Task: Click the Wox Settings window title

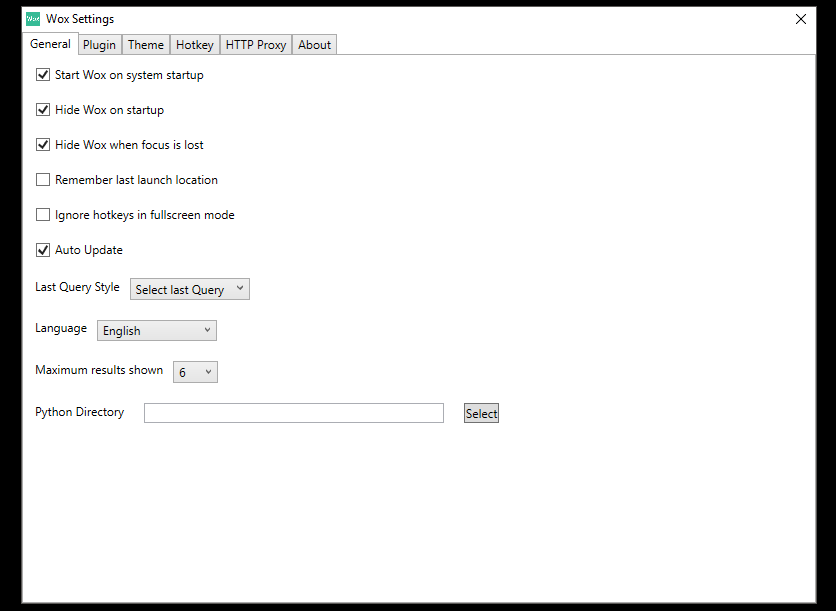Action: click(x=80, y=19)
